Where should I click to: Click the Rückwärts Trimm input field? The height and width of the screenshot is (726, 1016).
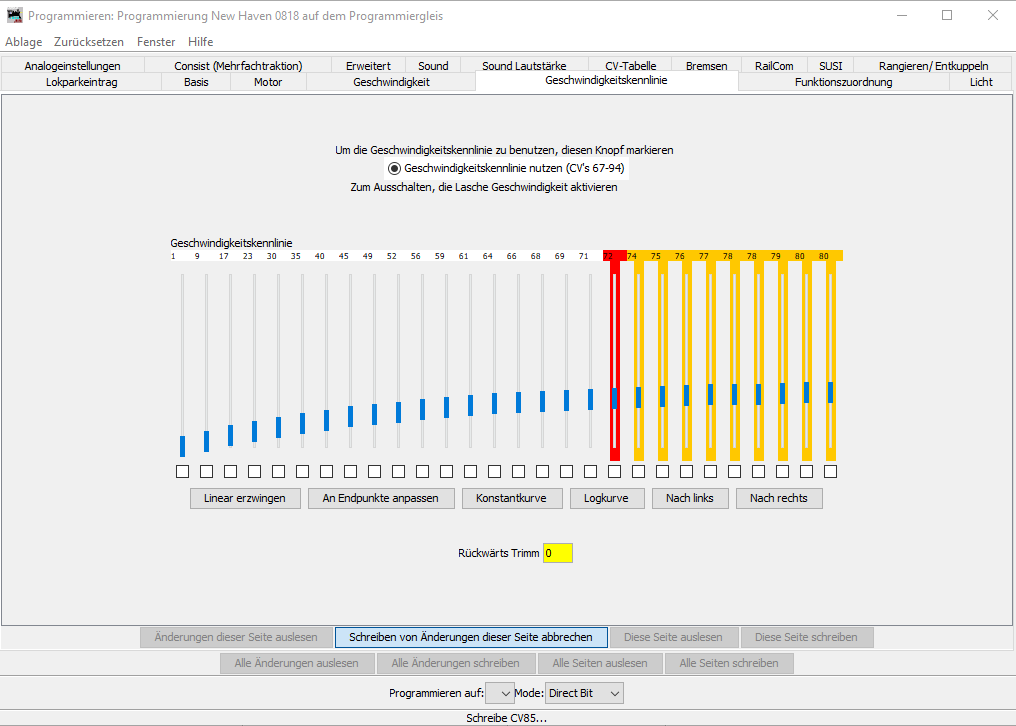coord(557,553)
